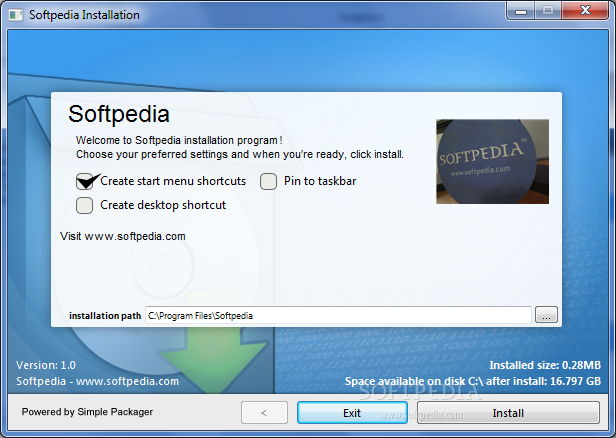616x438 pixels.
Task: Enable Pin to taskbar checkbox
Action: click(x=268, y=181)
